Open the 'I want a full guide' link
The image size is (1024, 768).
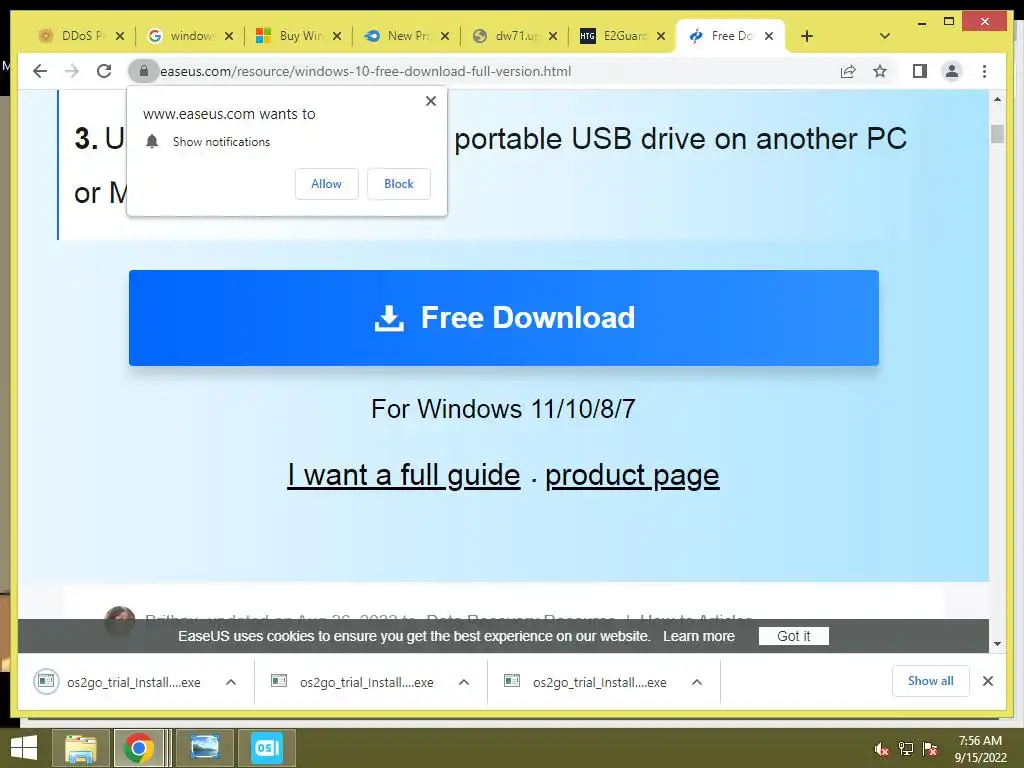click(x=404, y=475)
